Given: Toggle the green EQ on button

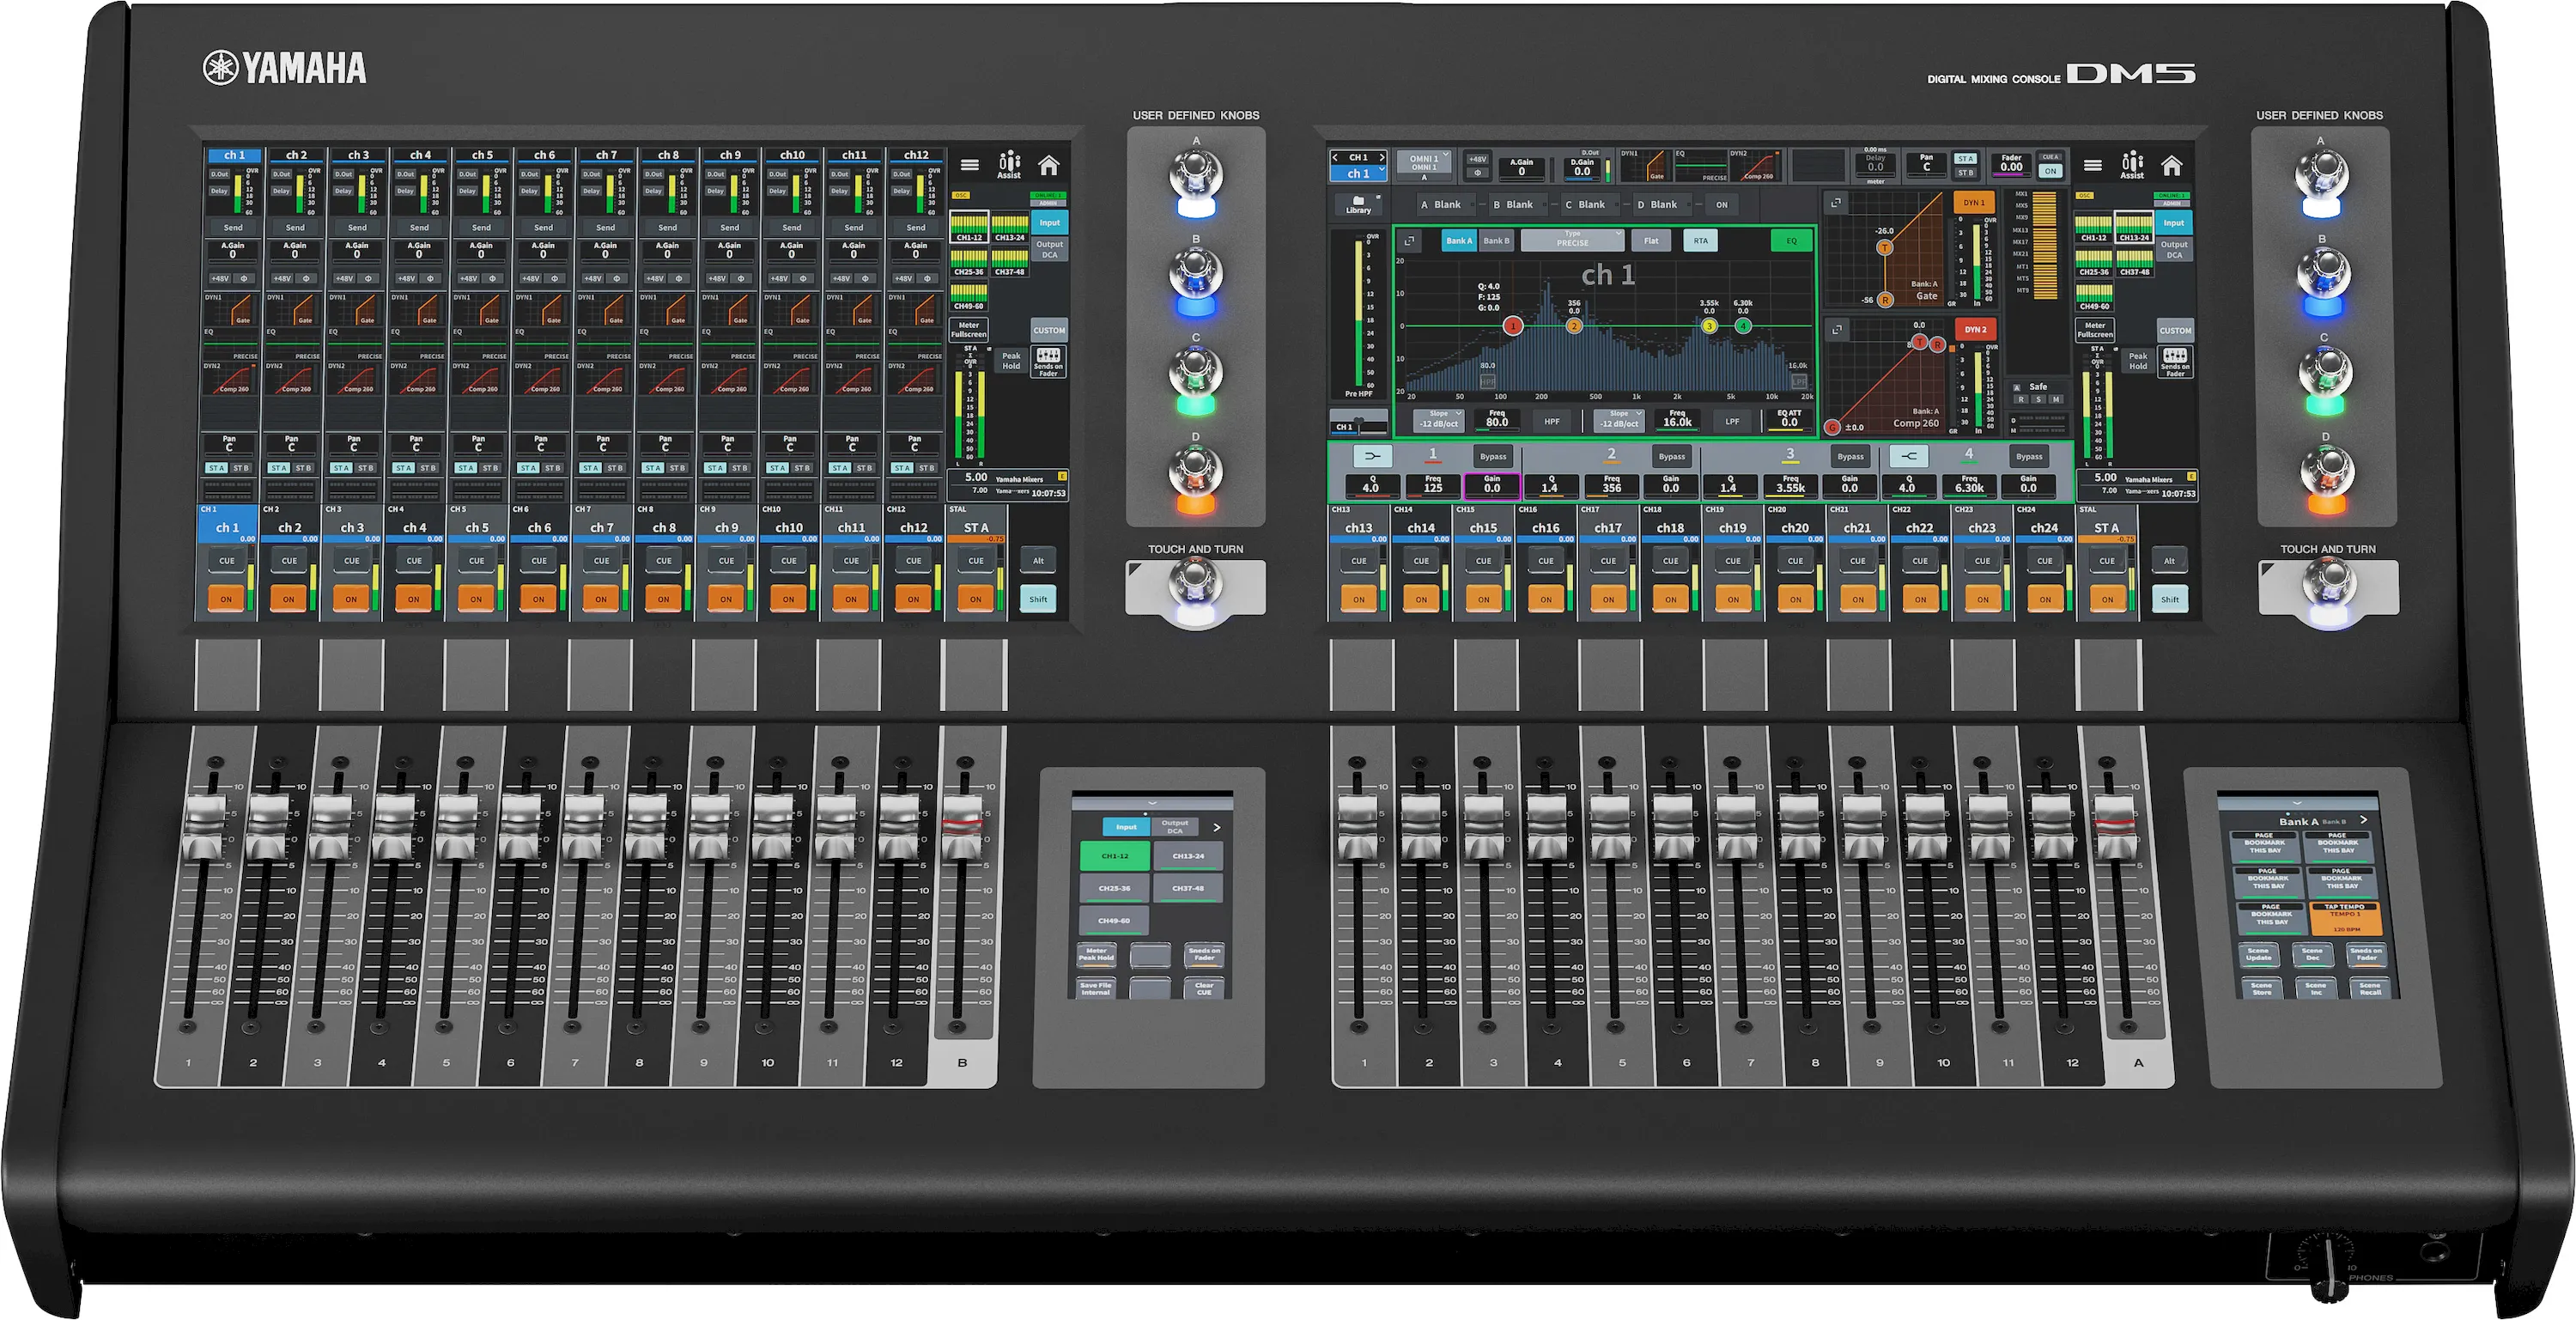Looking at the screenshot, I should (x=1791, y=241).
